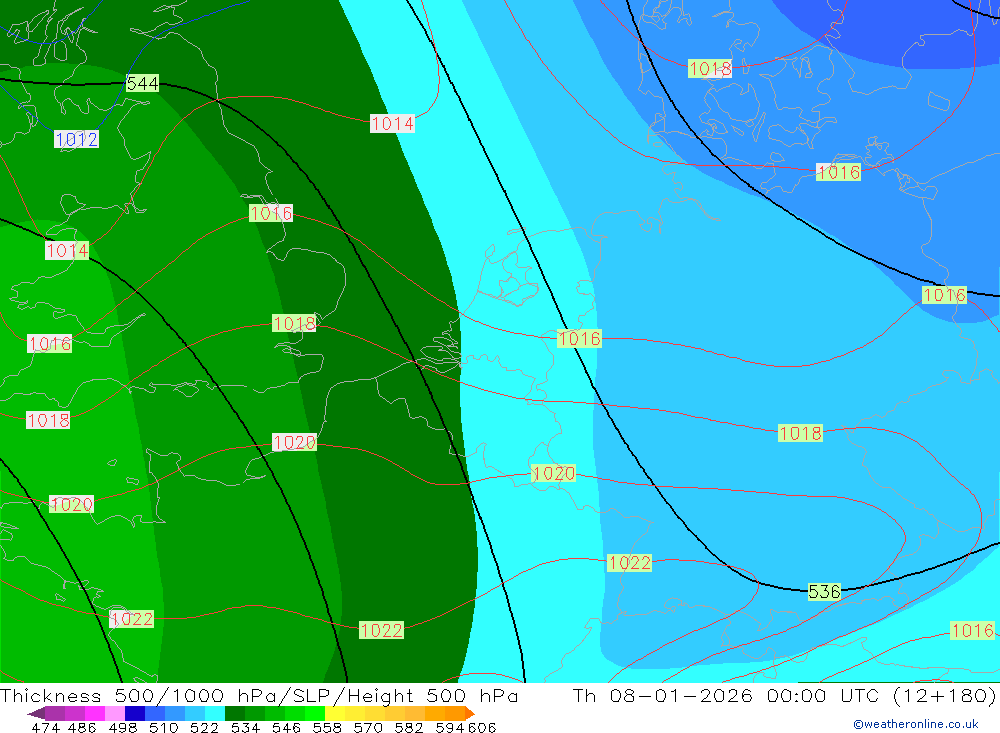Click the orange arrow tip of the legend
This screenshot has width=1000, height=733.
click(x=470, y=713)
